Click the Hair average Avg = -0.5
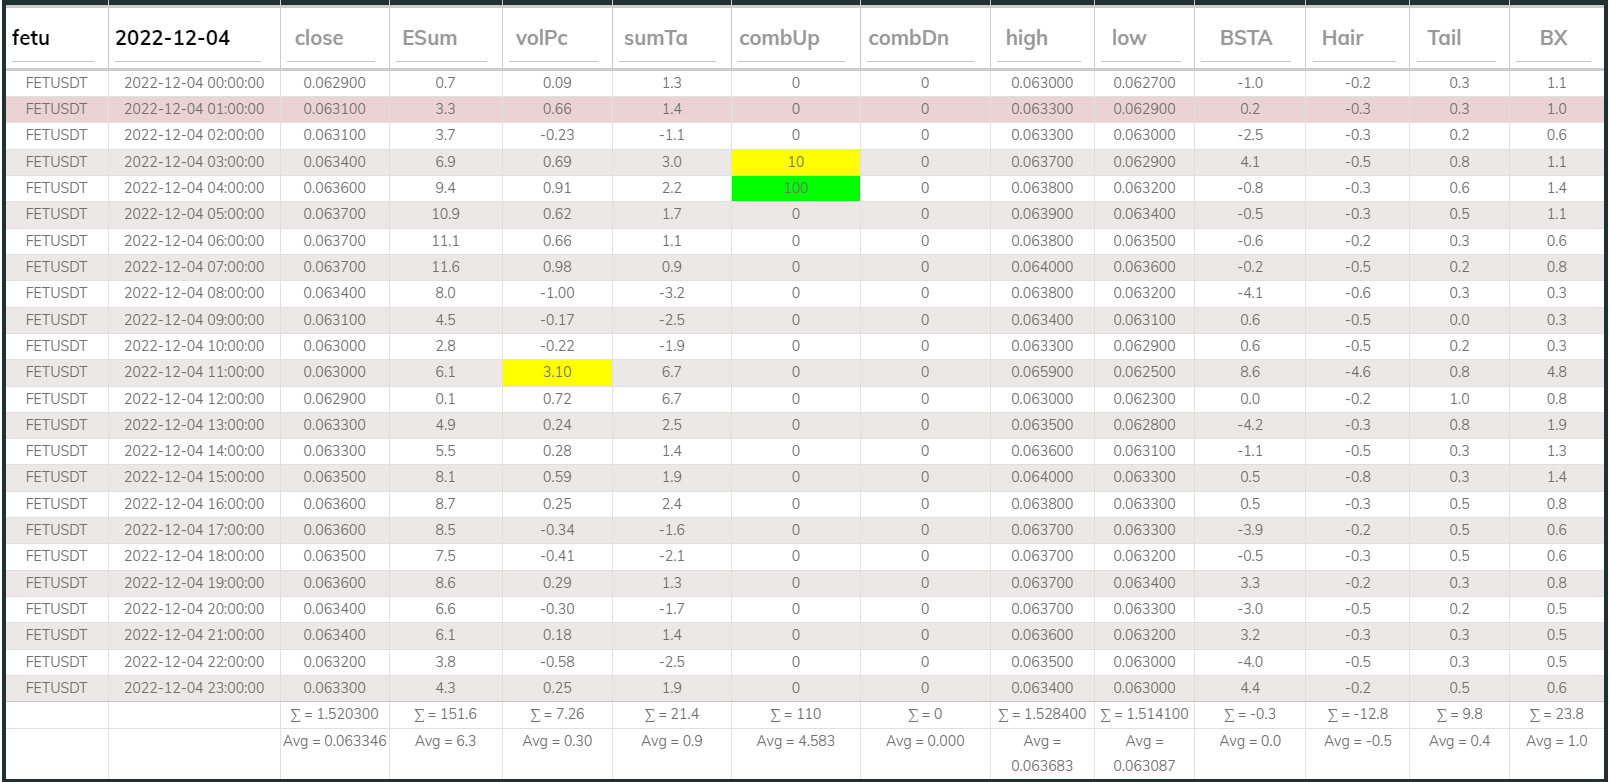The width and height of the screenshot is (1610, 782). click(1357, 741)
